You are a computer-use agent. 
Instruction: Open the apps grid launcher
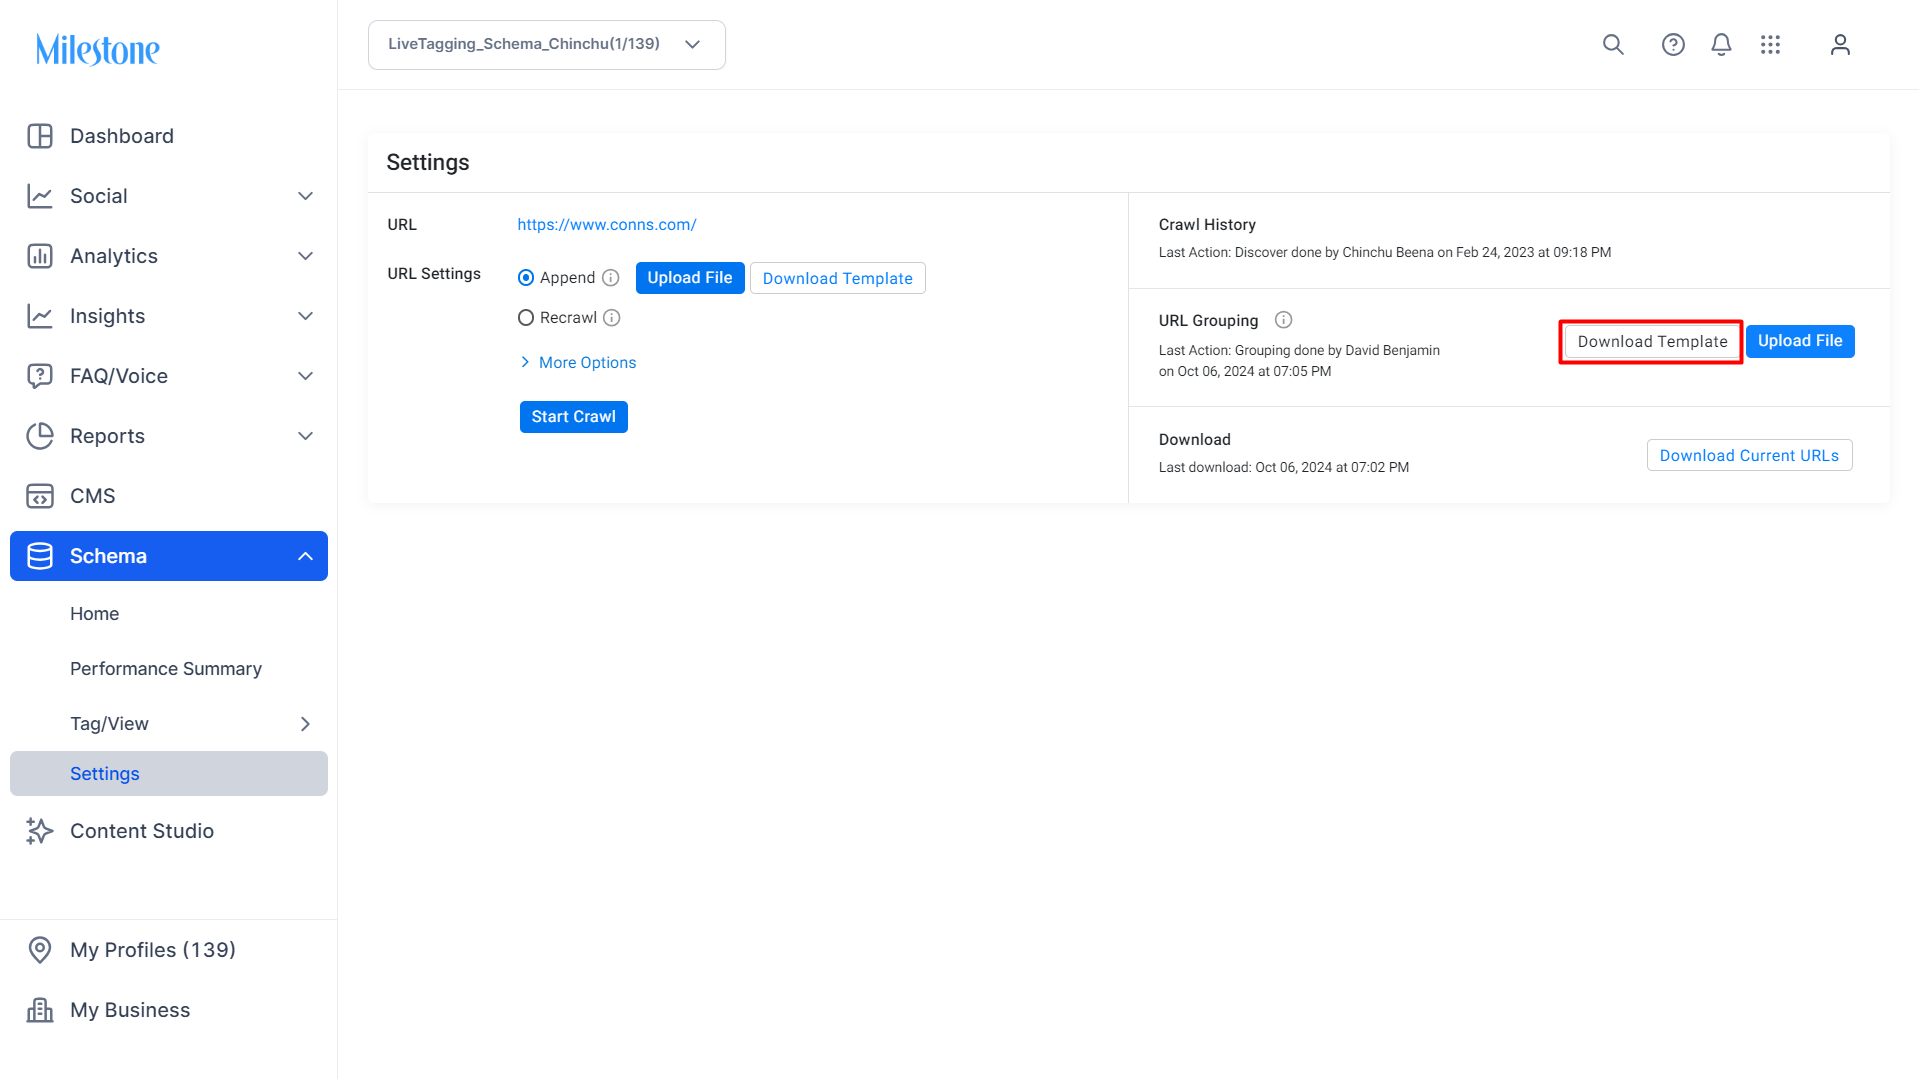pos(1770,45)
